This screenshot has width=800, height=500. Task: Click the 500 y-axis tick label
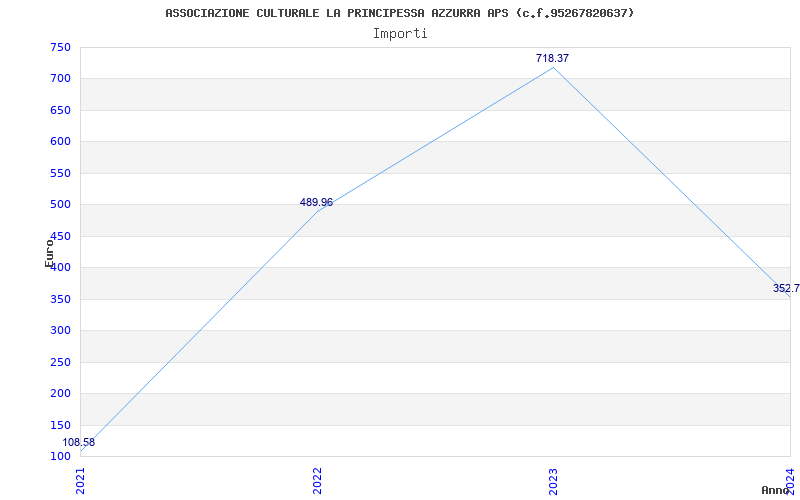click(x=60, y=205)
